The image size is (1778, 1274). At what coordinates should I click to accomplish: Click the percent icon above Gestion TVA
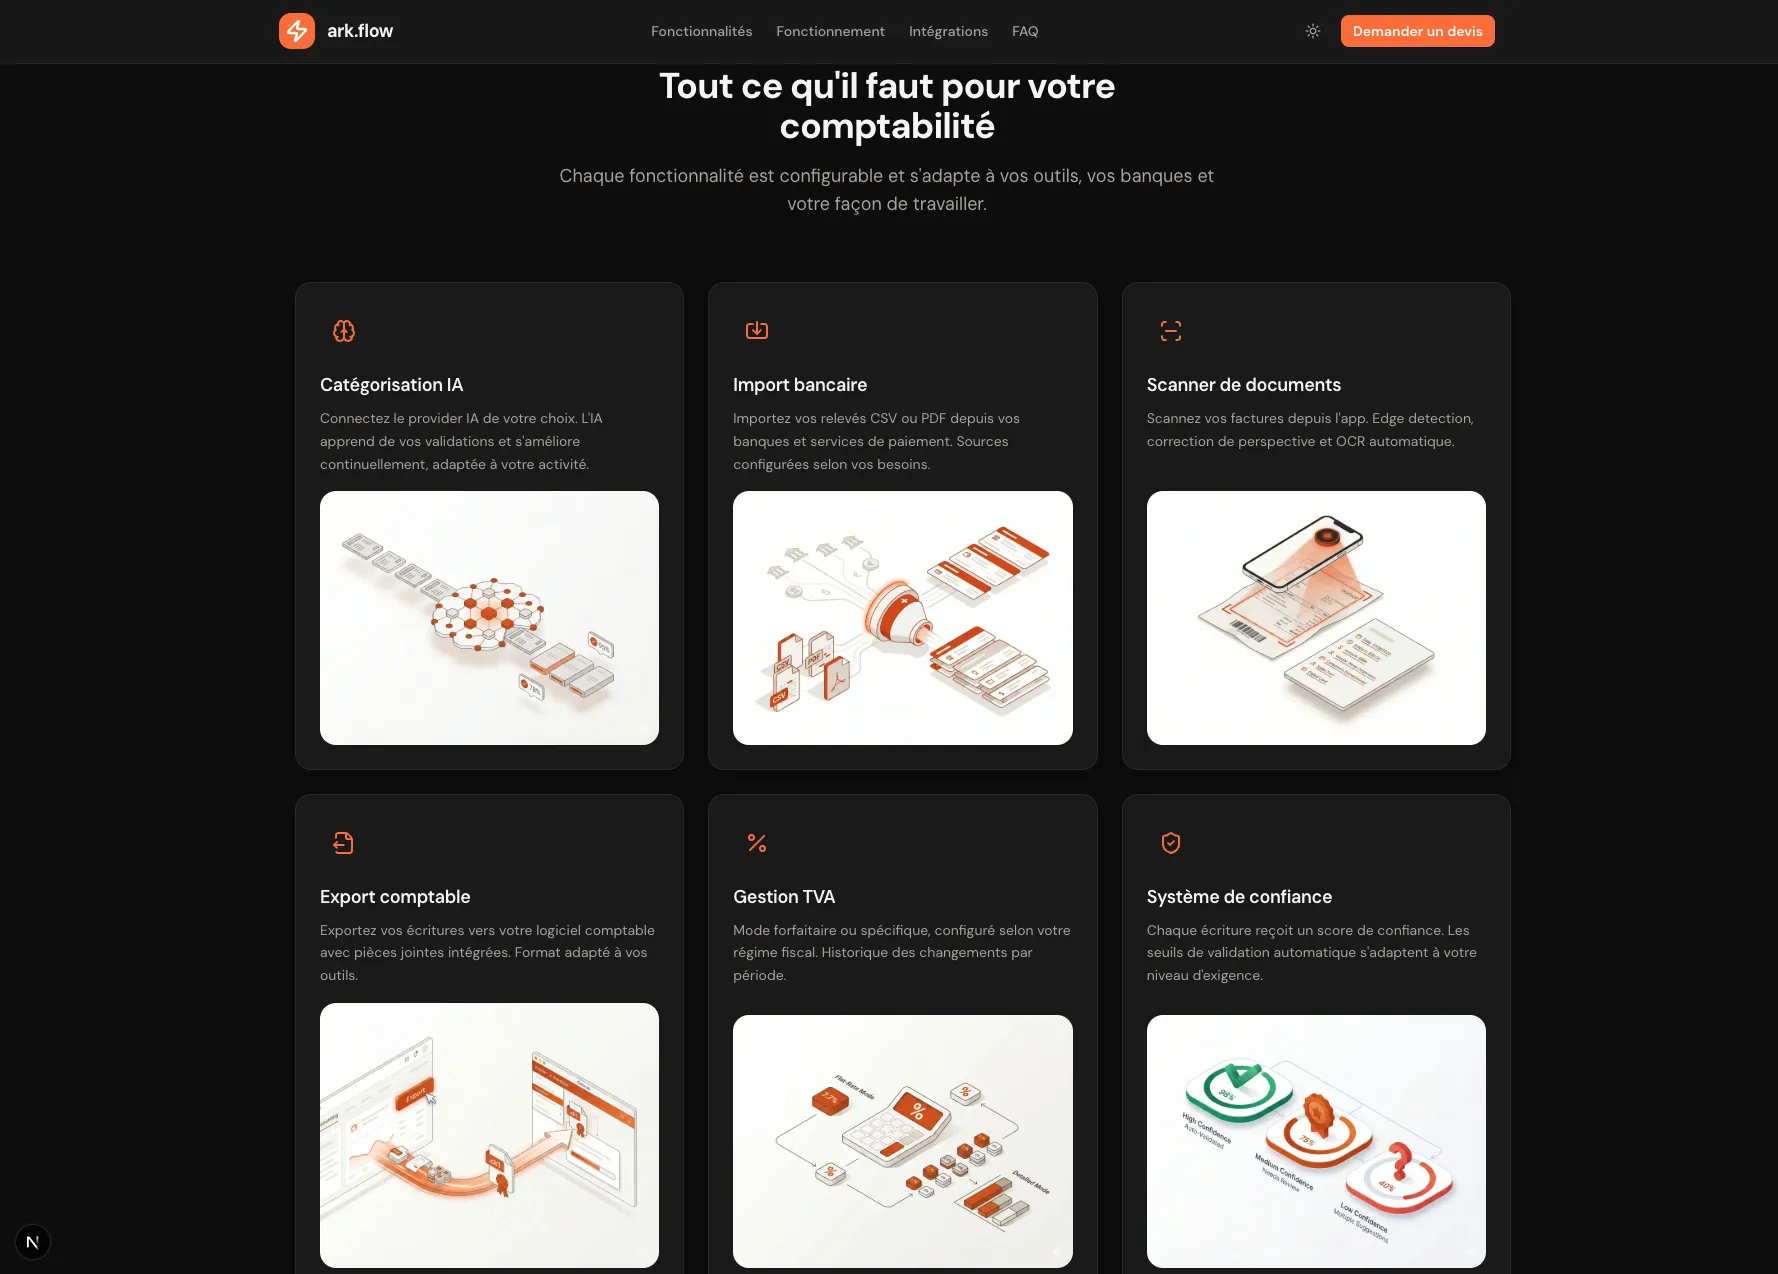pyautogui.click(x=757, y=843)
